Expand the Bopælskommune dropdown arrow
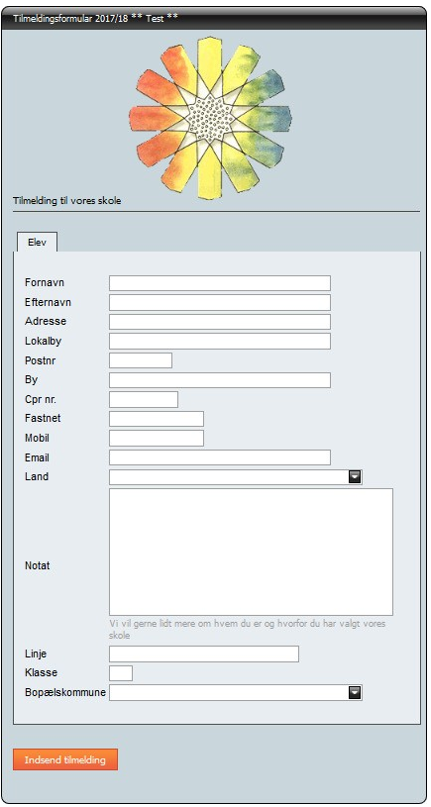This screenshot has width=431, height=807. click(x=355, y=693)
